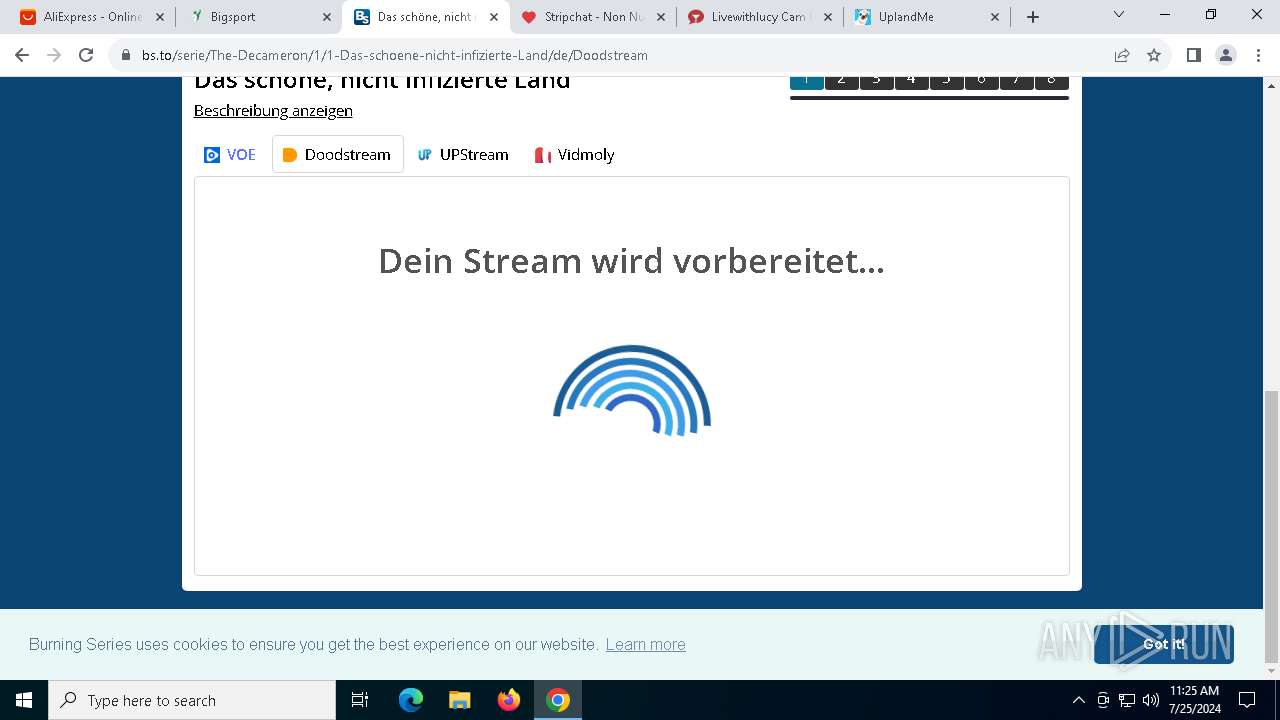Open the Chrome profile menu
The height and width of the screenshot is (720, 1280).
click(x=1226, y=55)
